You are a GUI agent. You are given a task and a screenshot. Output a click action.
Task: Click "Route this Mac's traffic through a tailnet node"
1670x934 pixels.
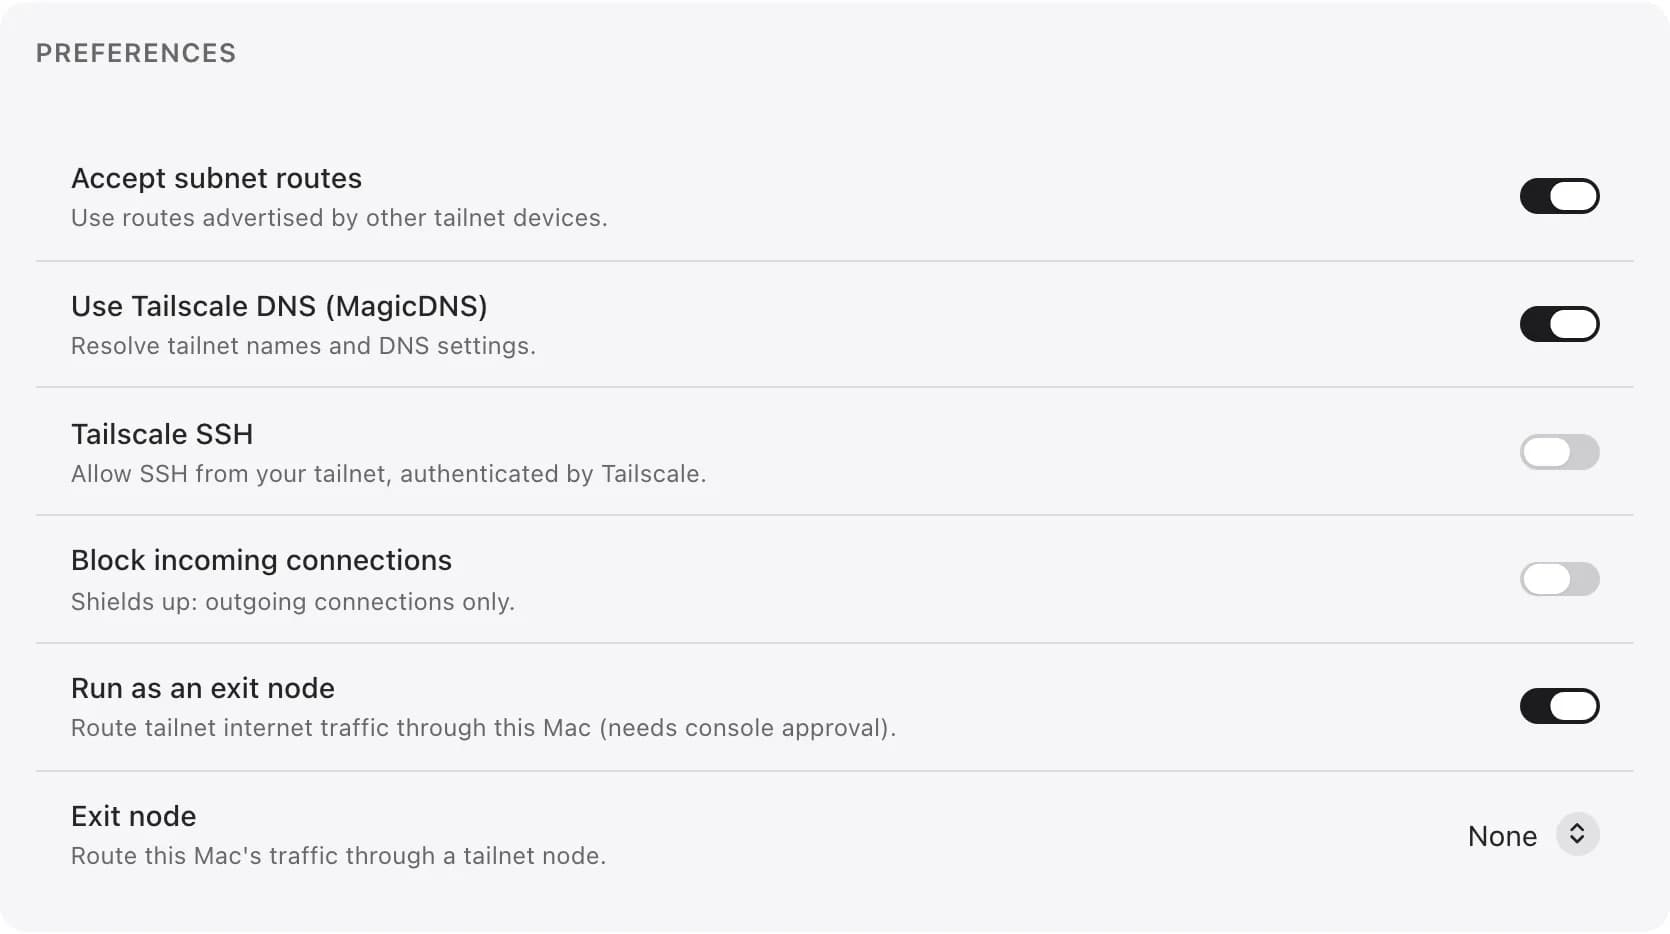(338, 856)
